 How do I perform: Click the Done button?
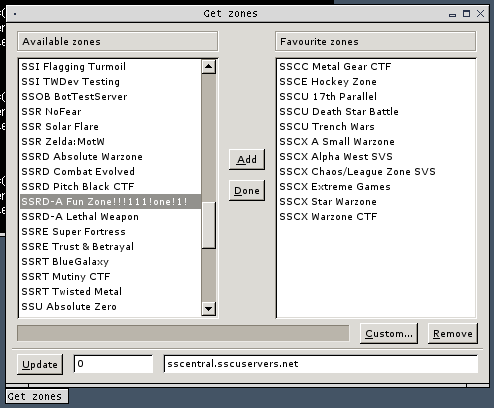pyautogui.click(x=247, y=190)
